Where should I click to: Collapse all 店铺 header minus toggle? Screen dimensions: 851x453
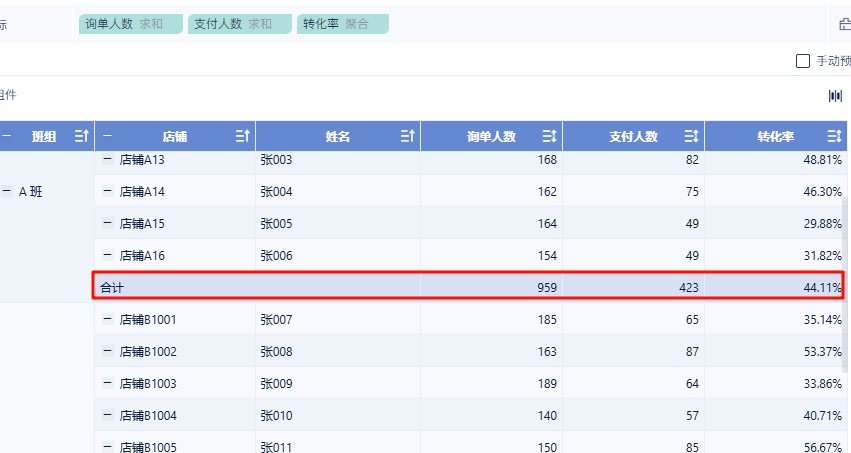point(107,136)
